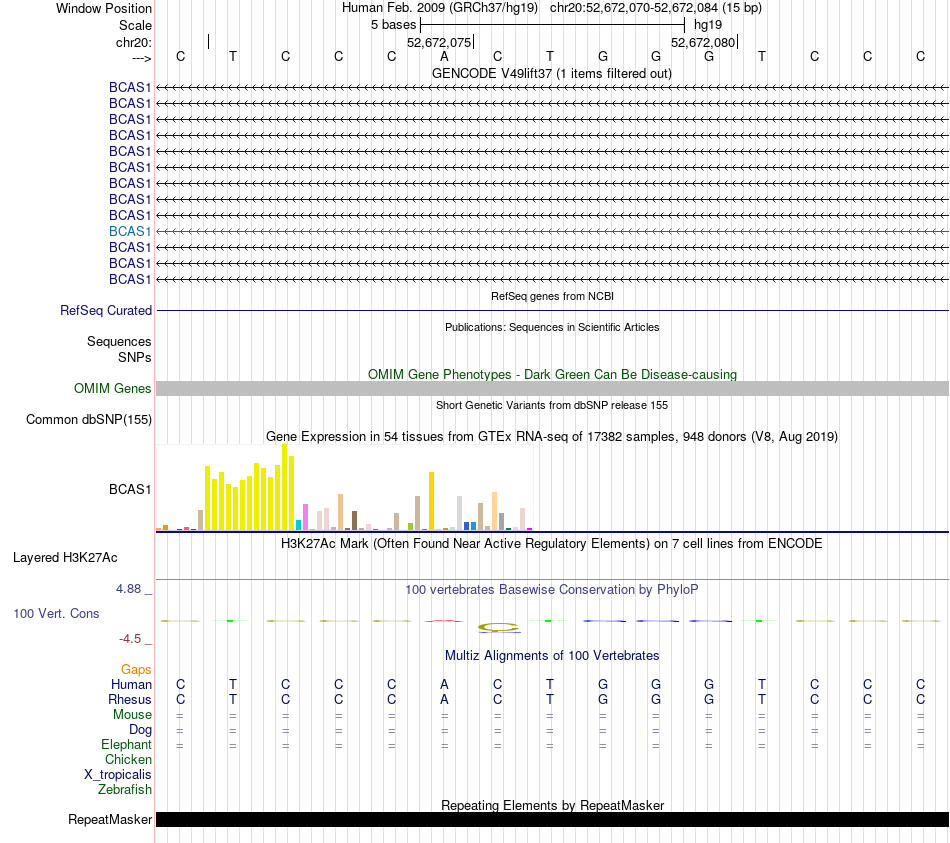The height and width of the screenshot is (843, 950).
Task: Click the hg19 scale label
Action: pyautogui.click(x=708, y=25)
